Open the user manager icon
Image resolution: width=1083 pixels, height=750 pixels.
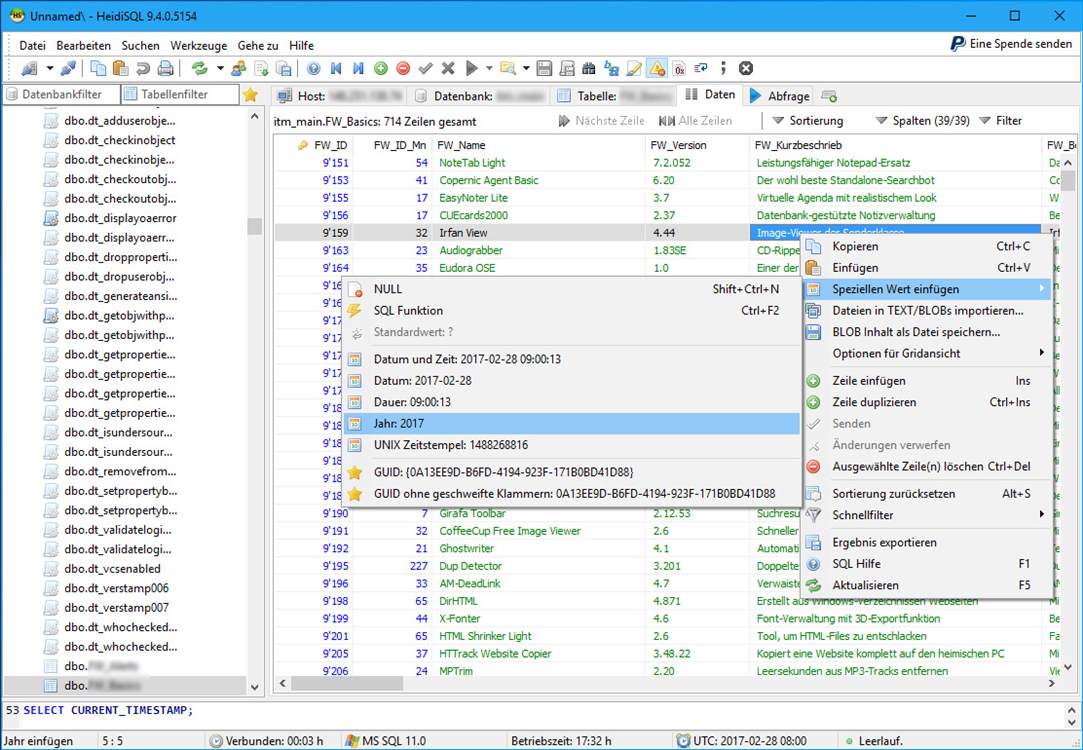pyautogui.click(x=239, y=68)
